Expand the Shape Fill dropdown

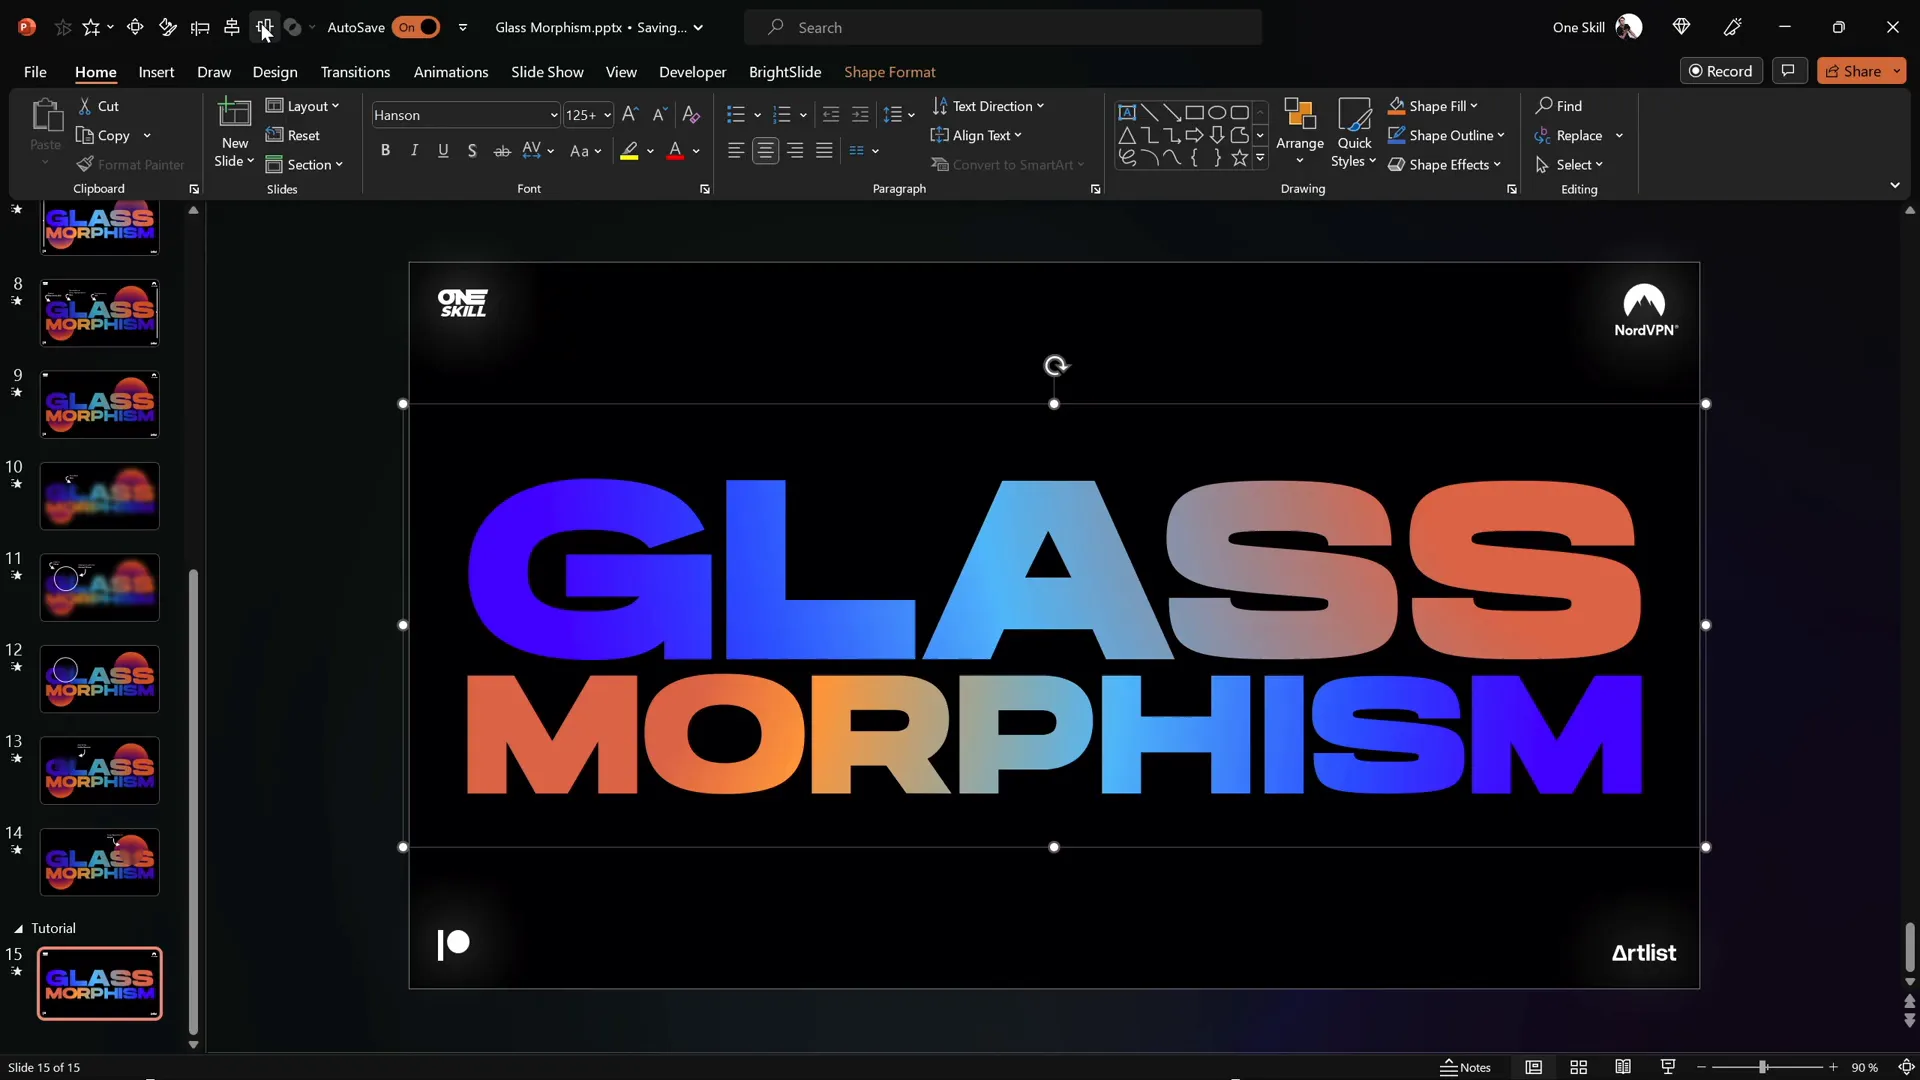coord(1473,106)
